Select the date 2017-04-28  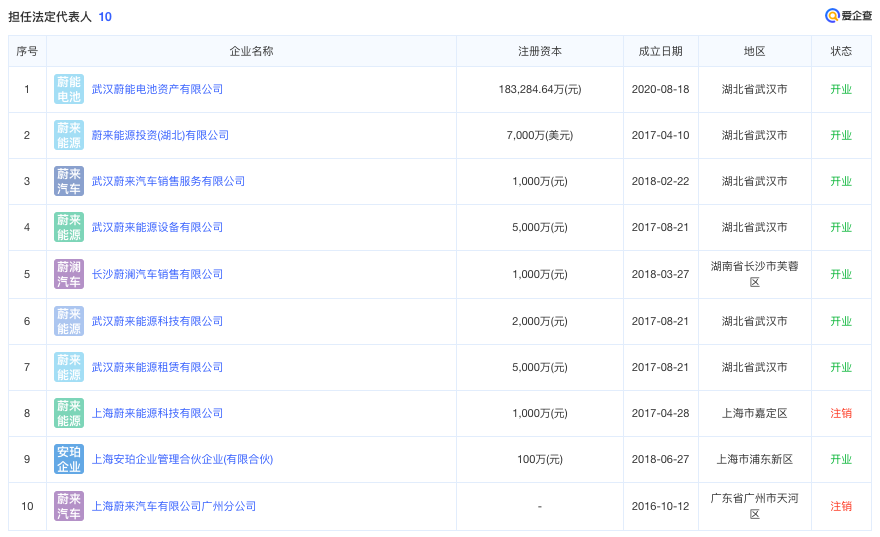click(x=661, y=414)
